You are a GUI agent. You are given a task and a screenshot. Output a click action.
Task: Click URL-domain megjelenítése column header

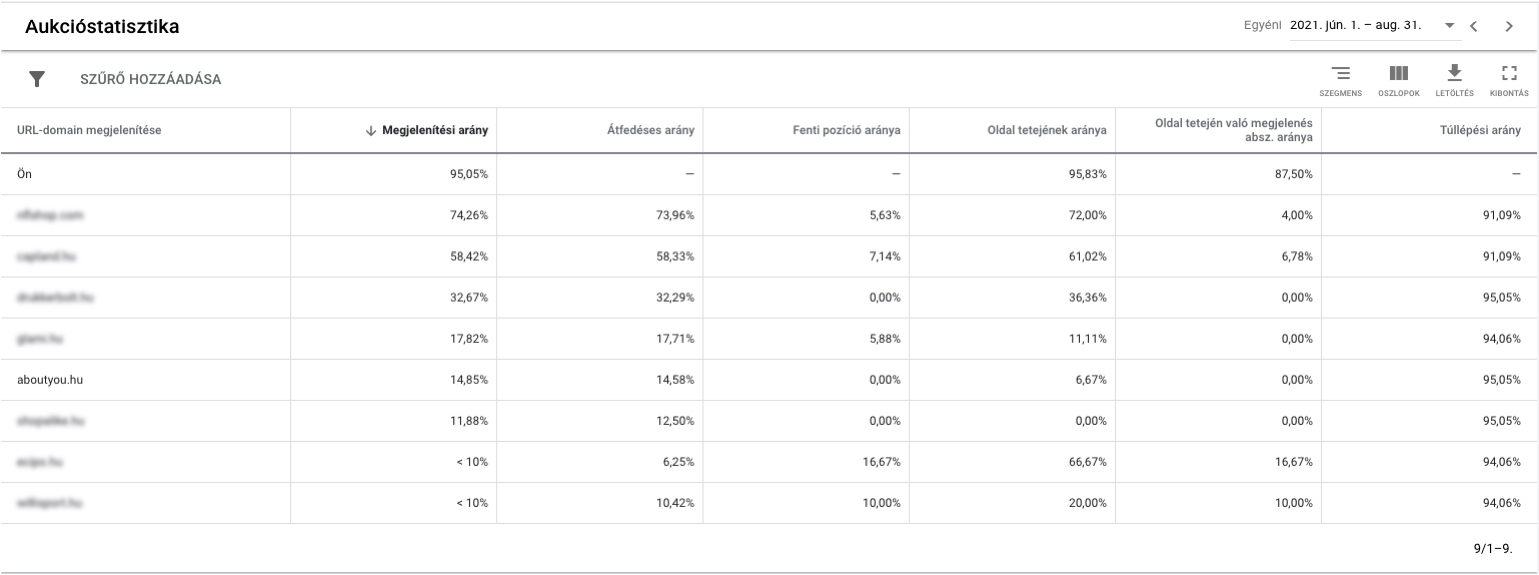(89, 130)
